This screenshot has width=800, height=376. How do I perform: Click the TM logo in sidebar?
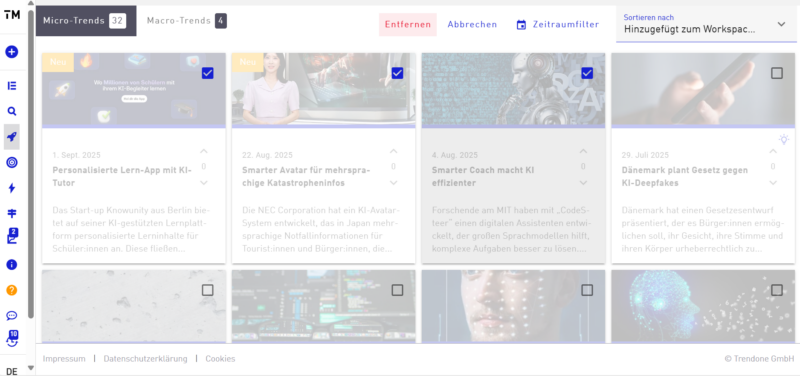(12, 15)
